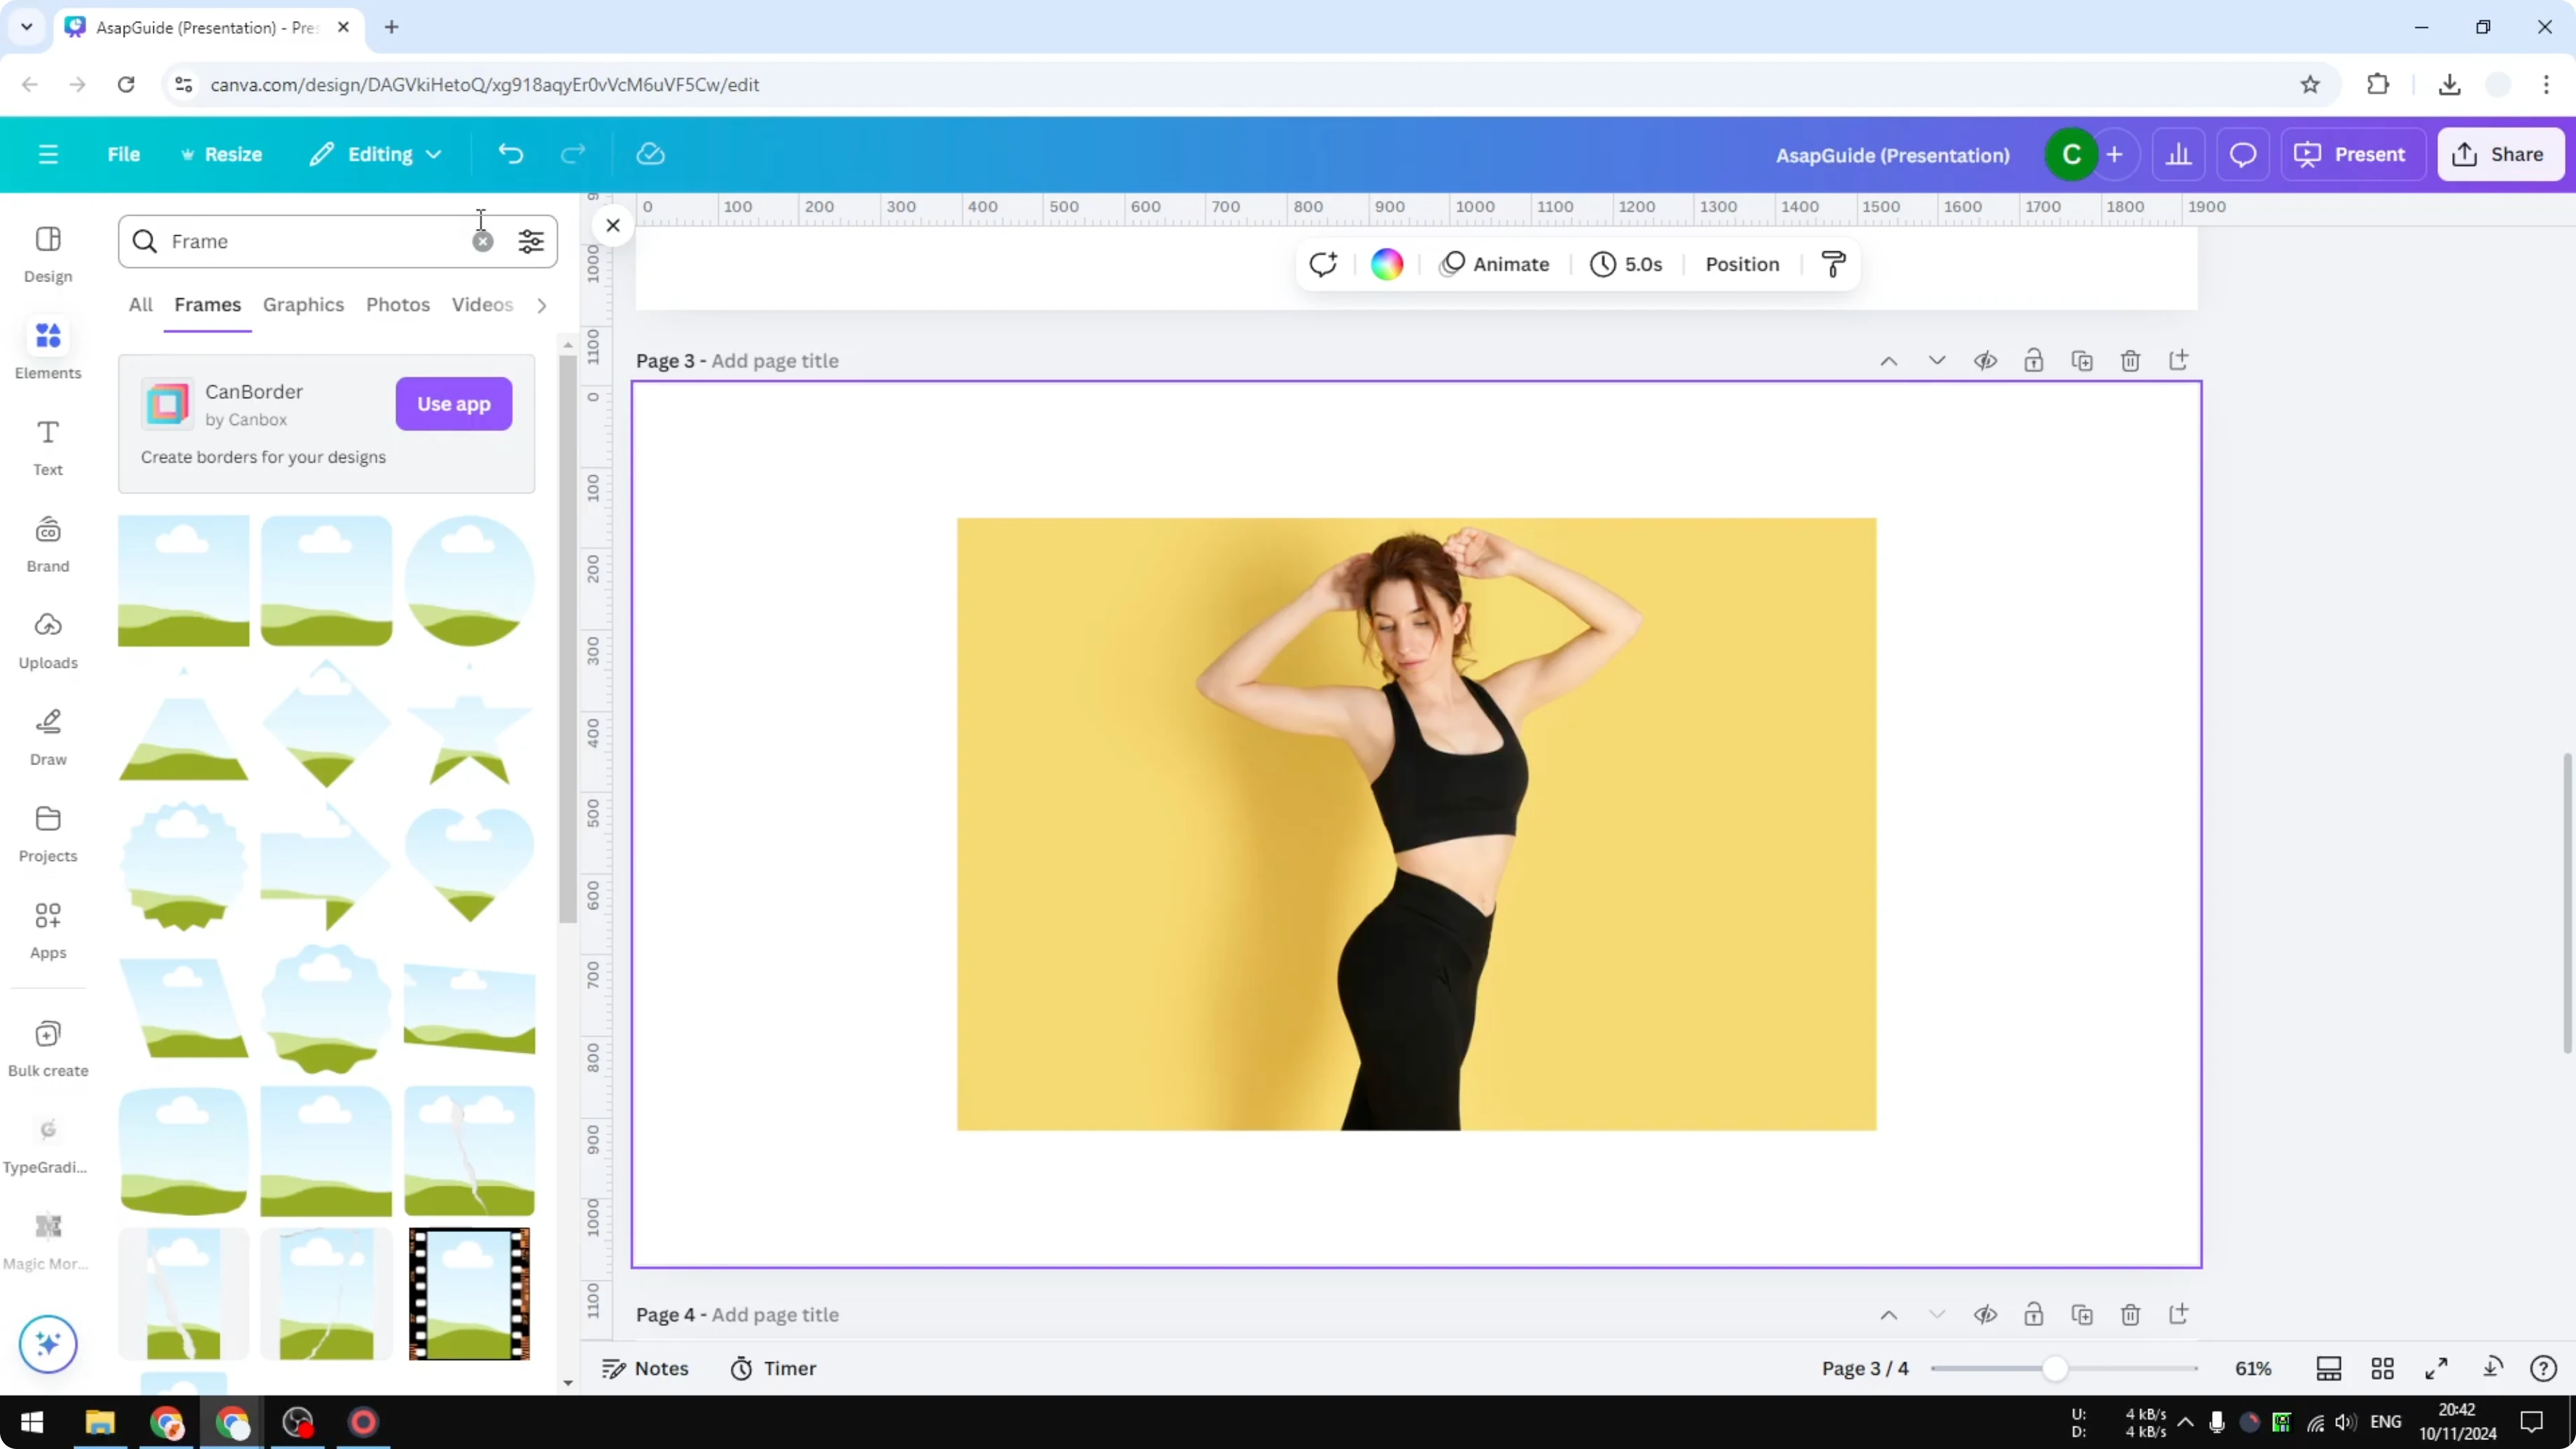Select the Text panel in sidebar
This screenshot has height=1449, width=2576.
click(x=47, y=446)
